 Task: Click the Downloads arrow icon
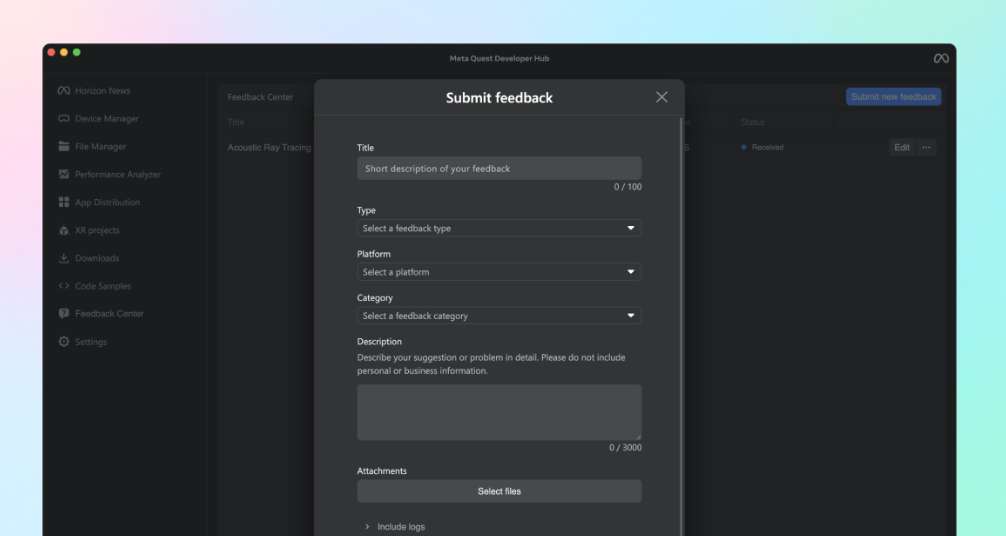[64, 258]
